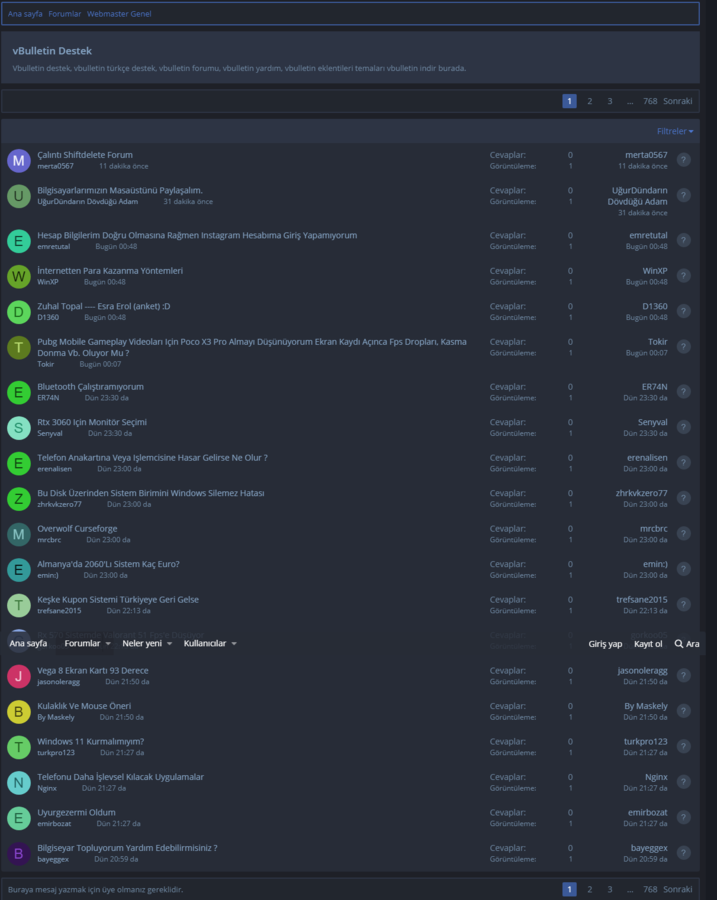Click the merta0567 avatar icon
The height and width of the screenshot is (900, 717).
(x=18, y=161)
